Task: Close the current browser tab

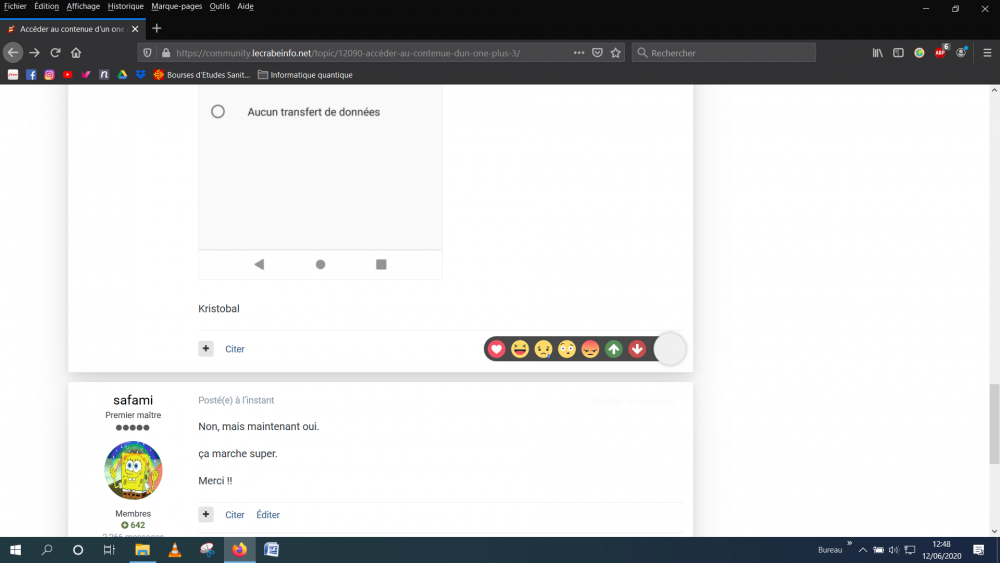Action: (135, 29)
